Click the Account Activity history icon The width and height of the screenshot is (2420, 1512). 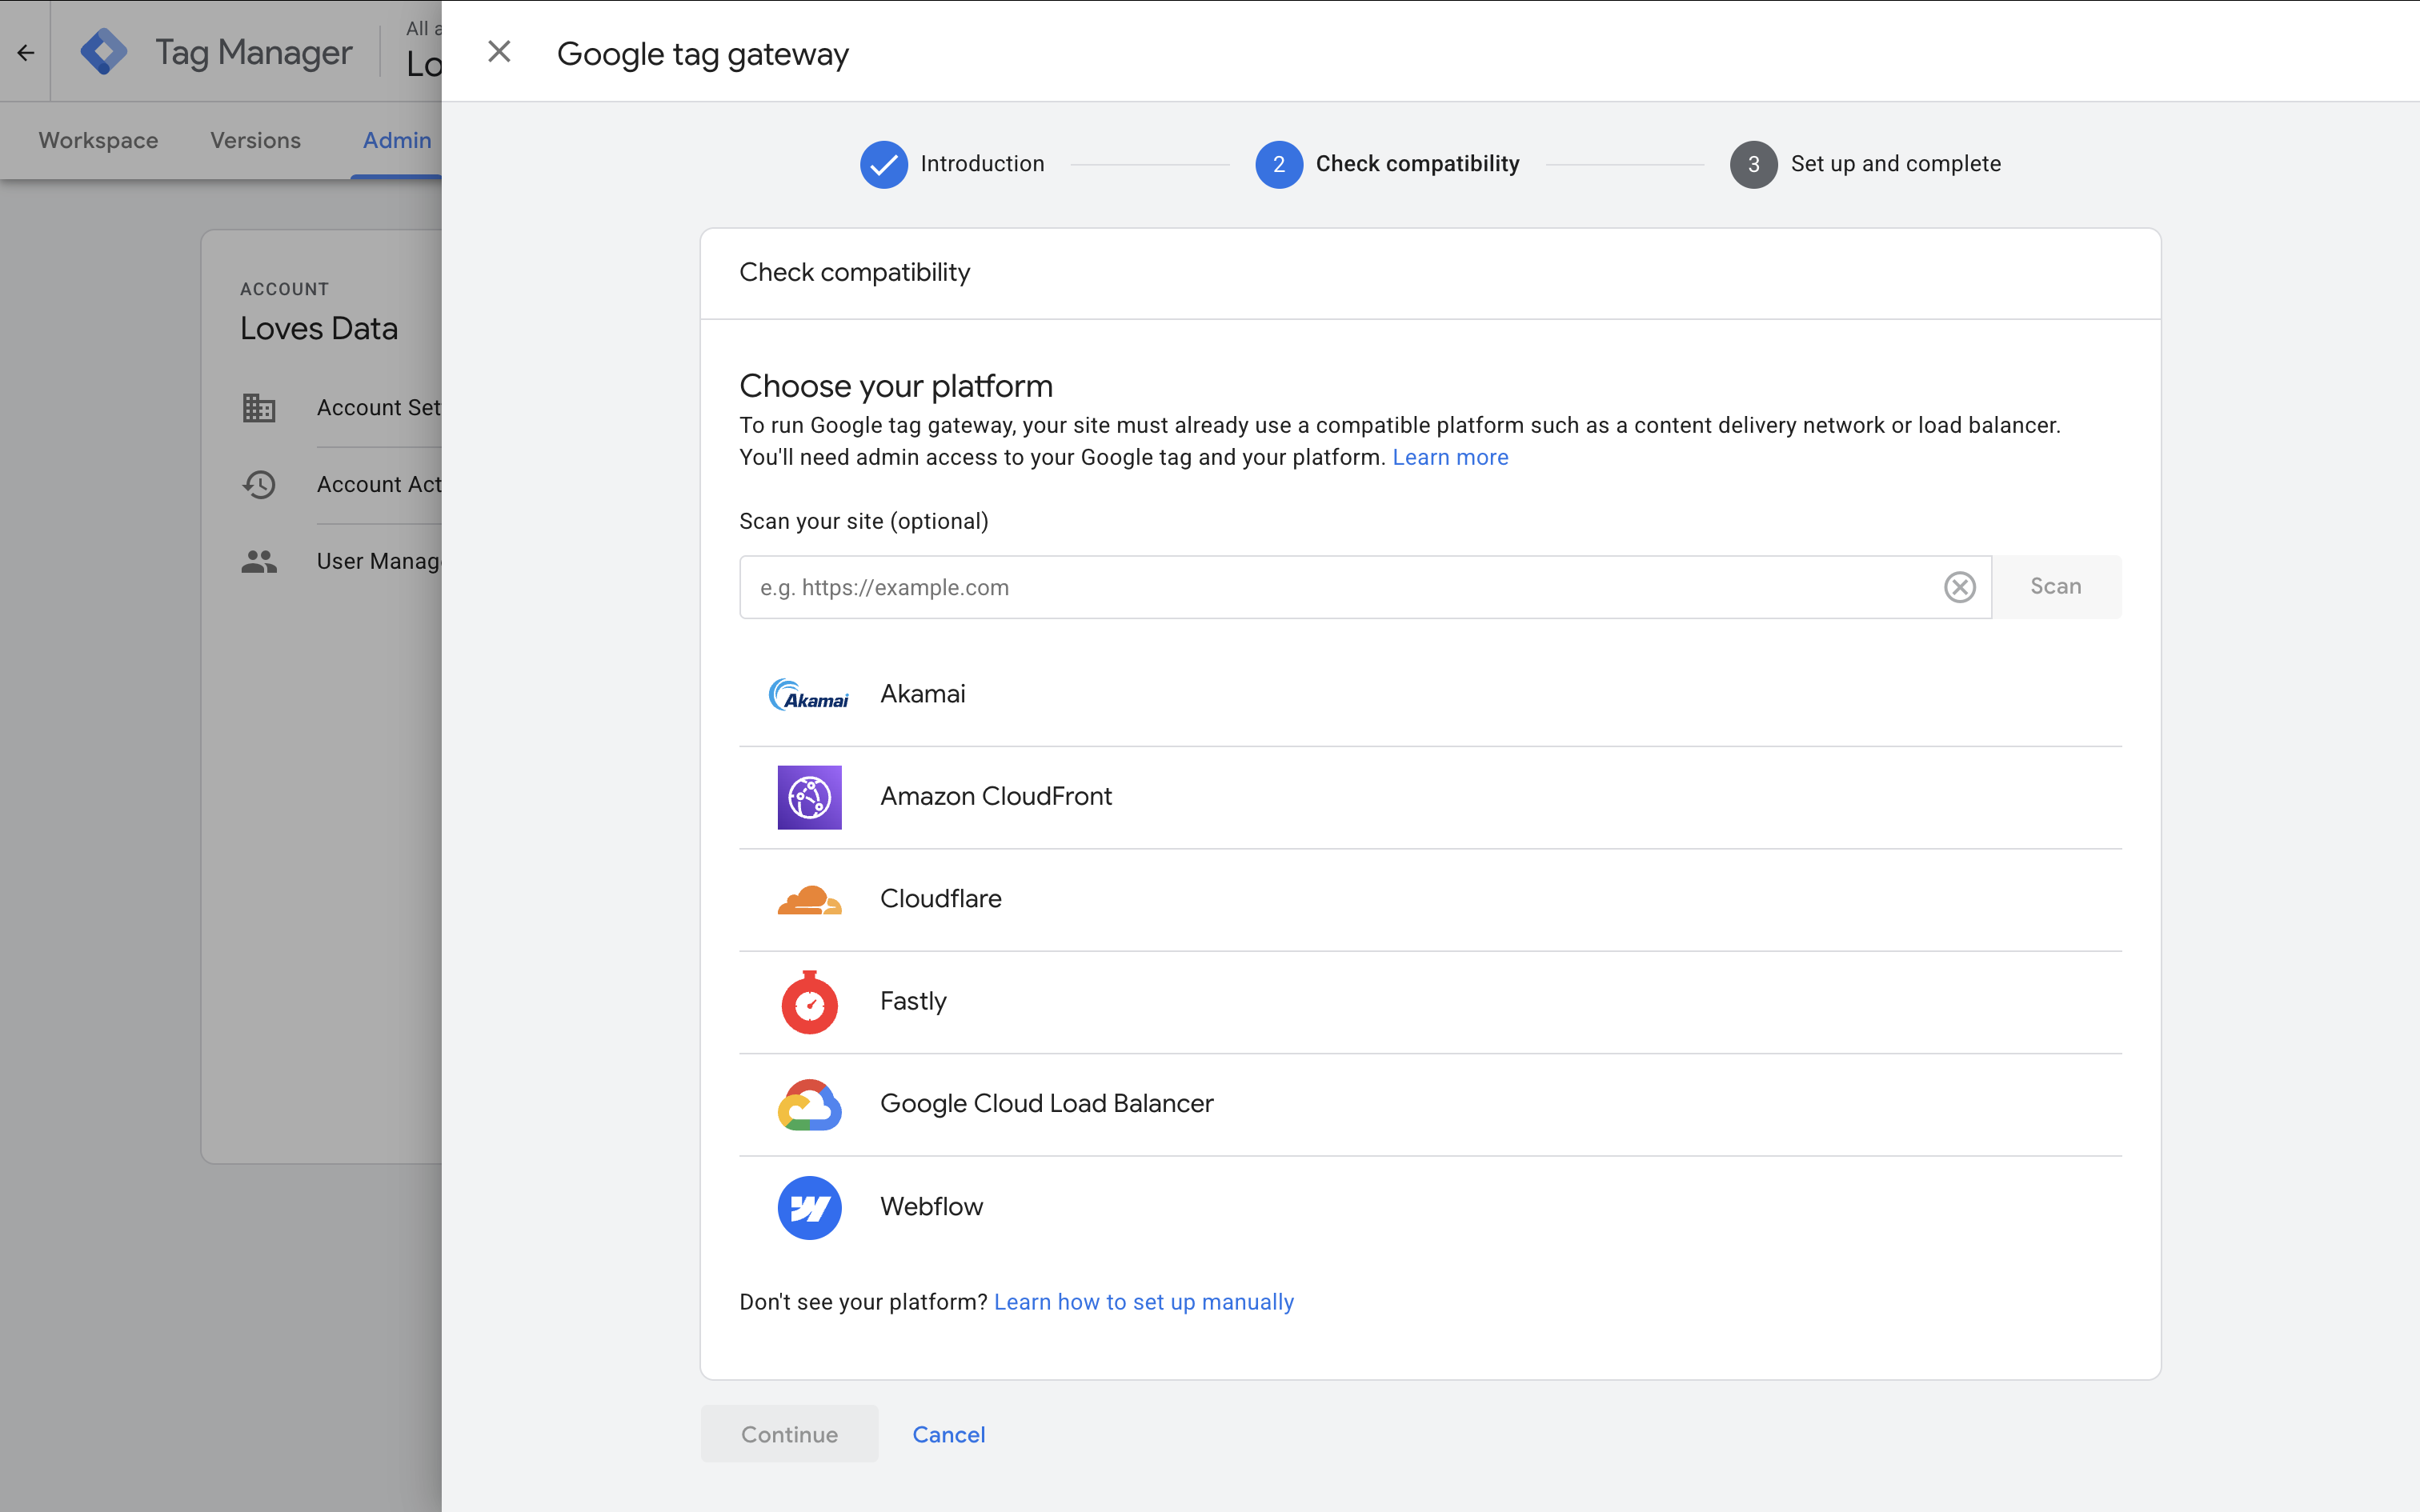259,485
